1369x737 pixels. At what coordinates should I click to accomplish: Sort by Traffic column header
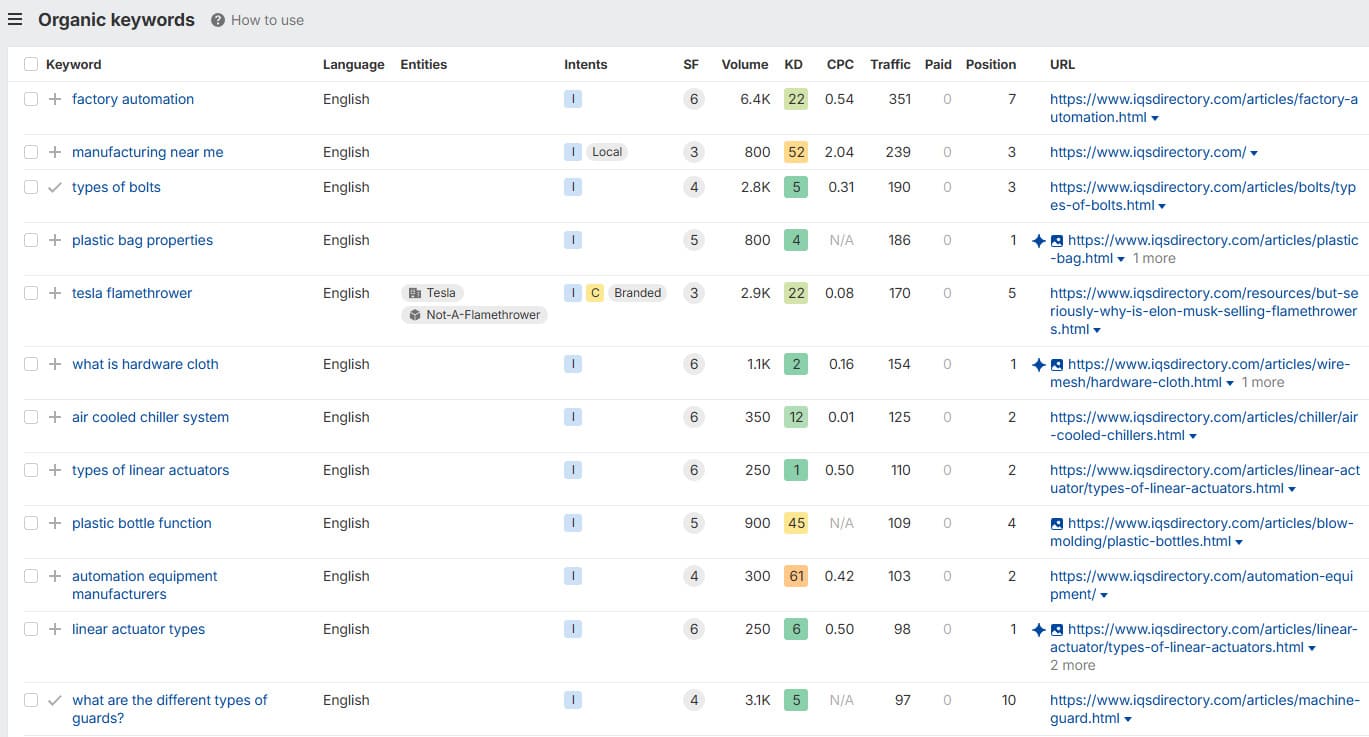889,64
